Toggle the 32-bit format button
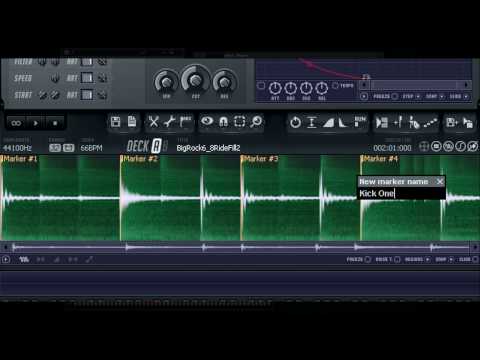This screenshot has height=360, width=480. click(x=55, y=148)
